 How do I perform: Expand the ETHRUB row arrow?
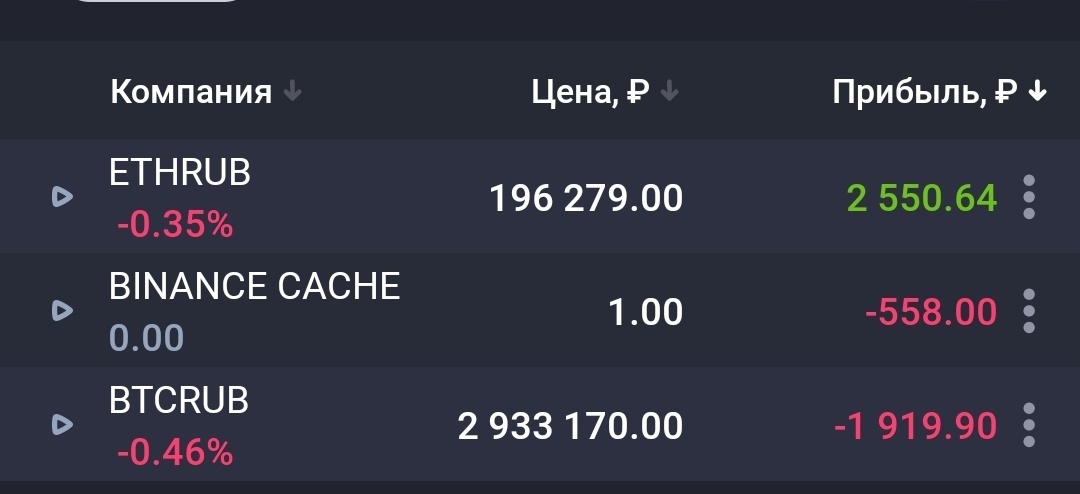(x=63, y=198)
